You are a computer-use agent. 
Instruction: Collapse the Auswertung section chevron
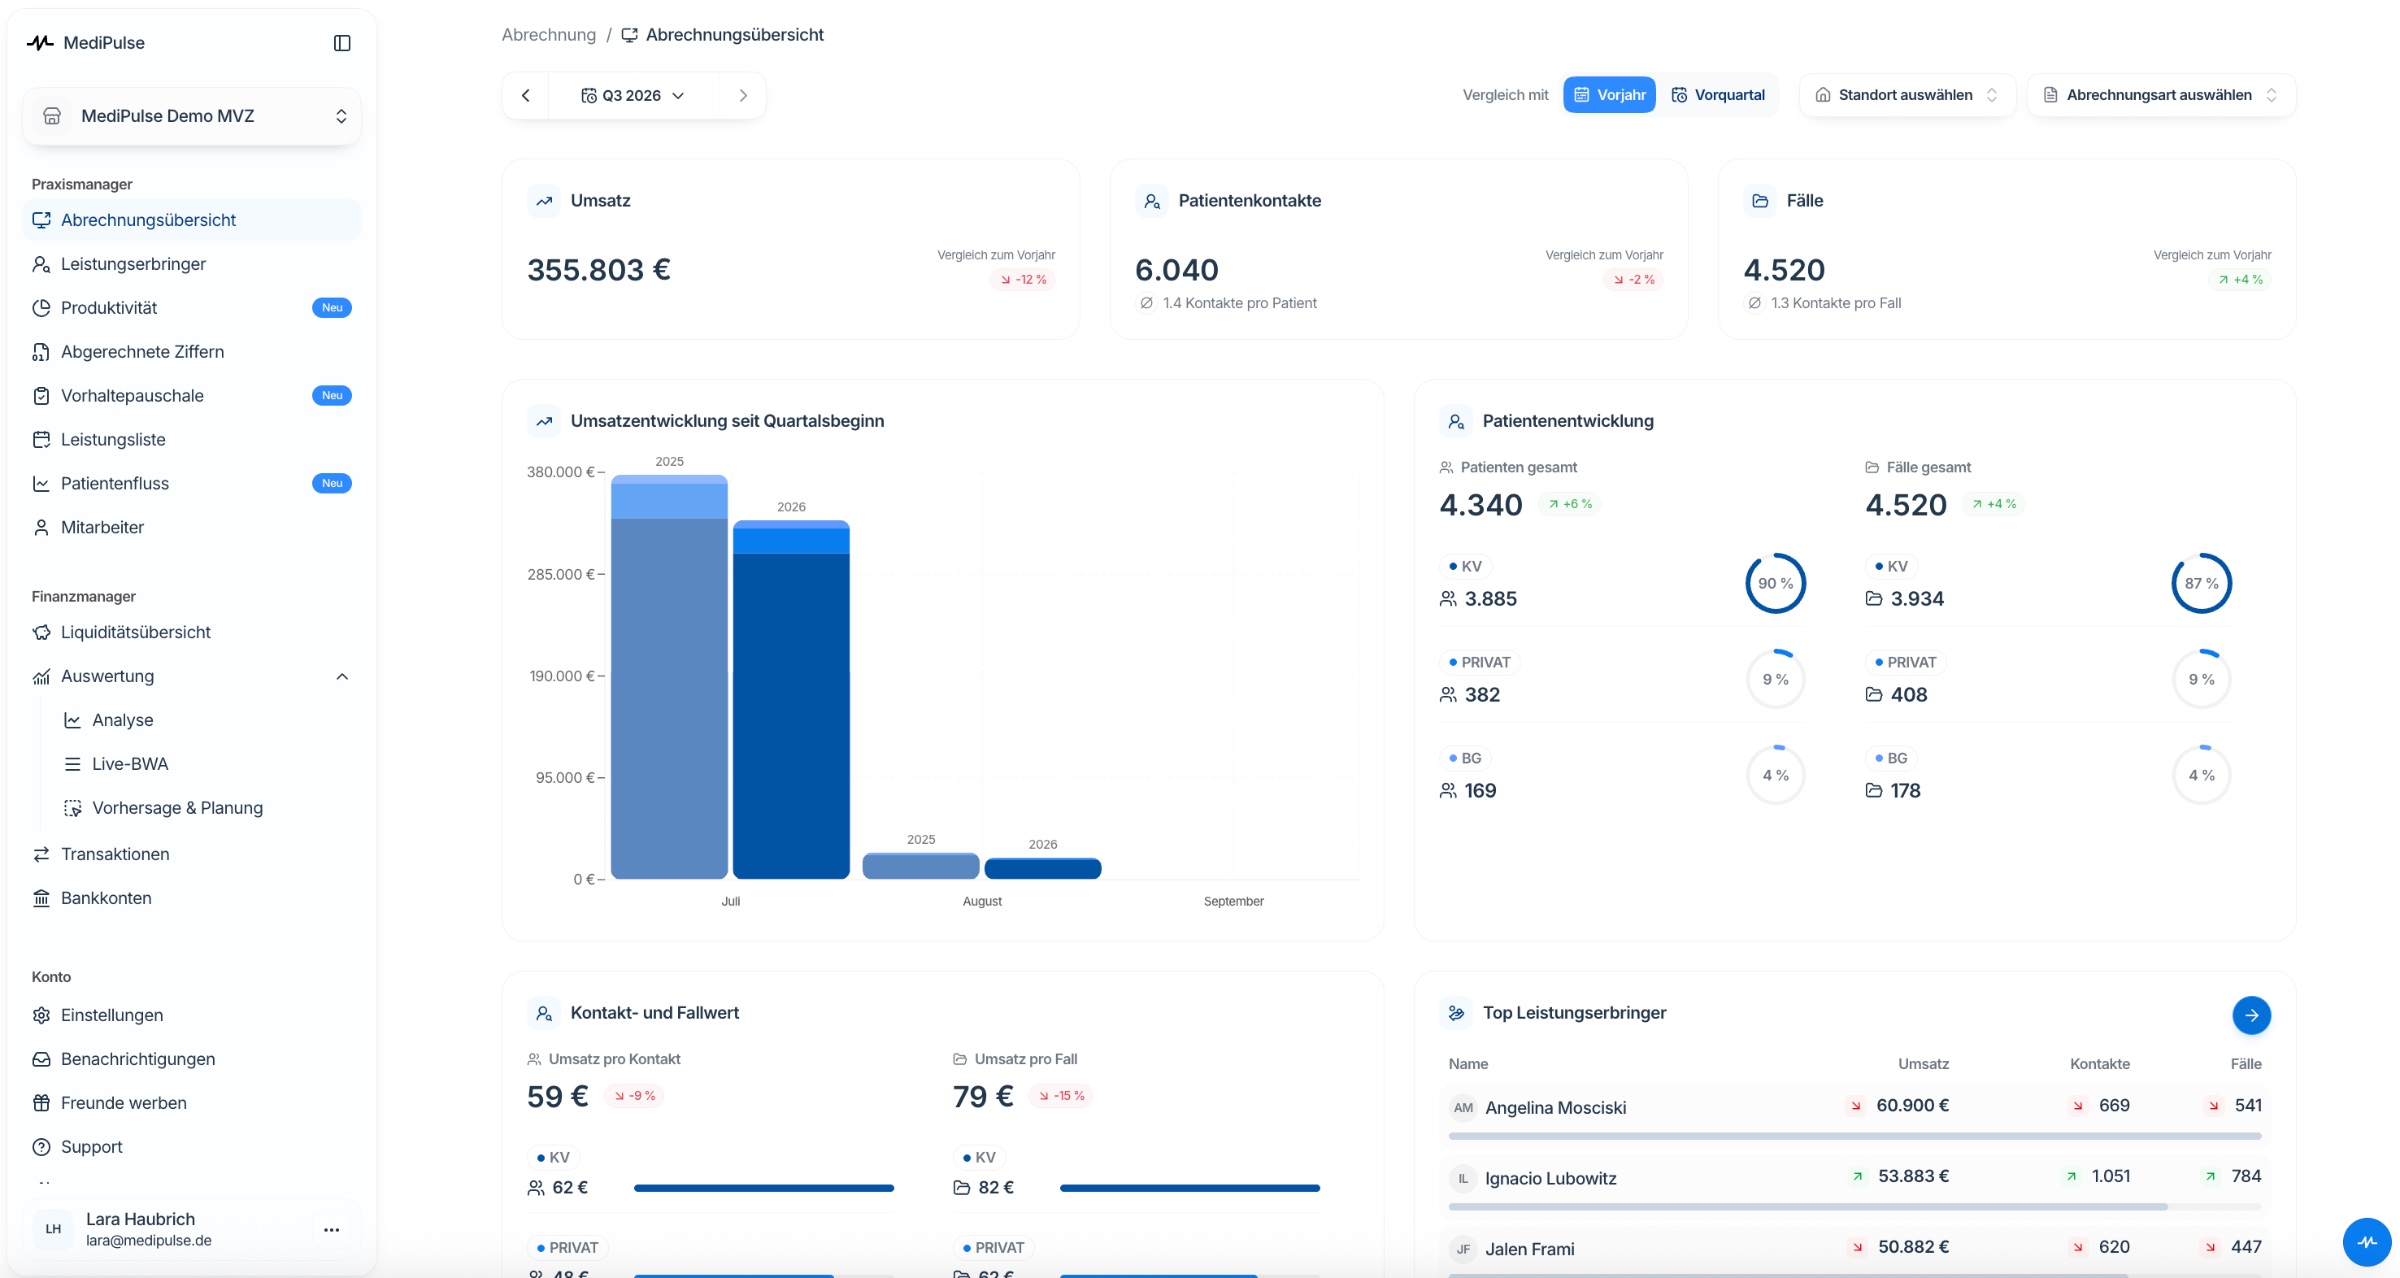pos(342,677)
